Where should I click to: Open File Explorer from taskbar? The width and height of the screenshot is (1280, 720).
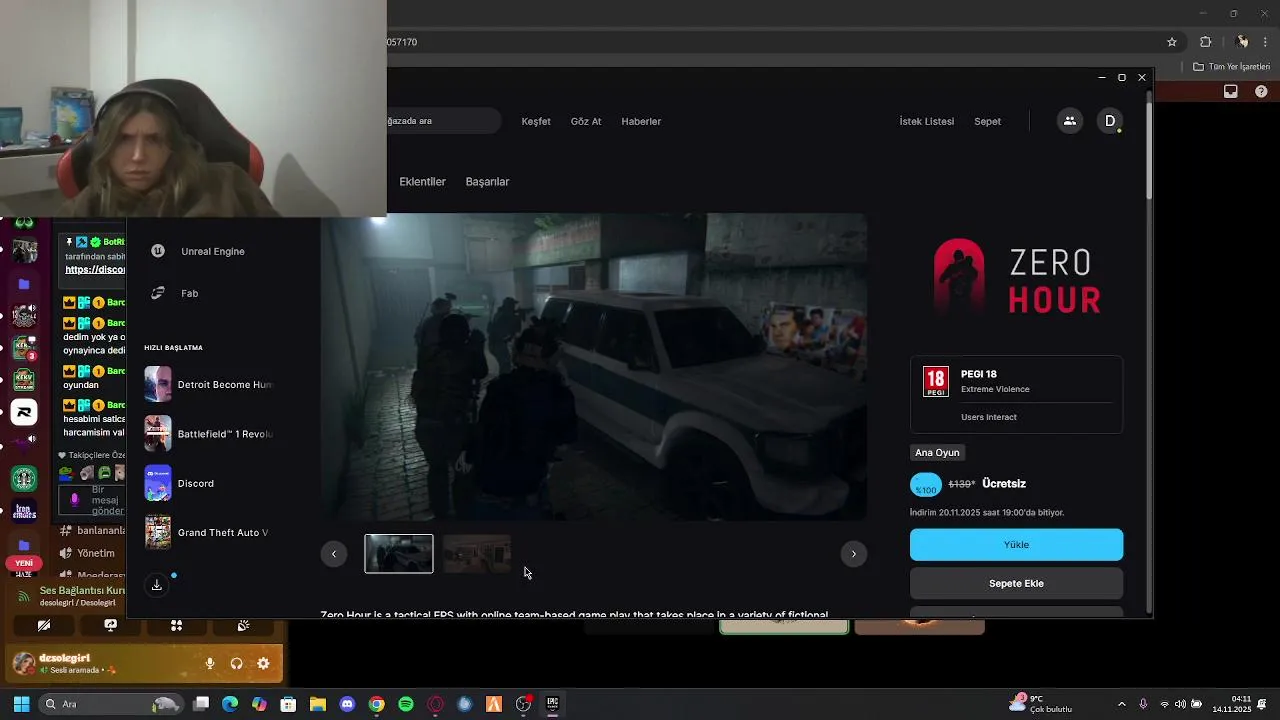point(318,704)
